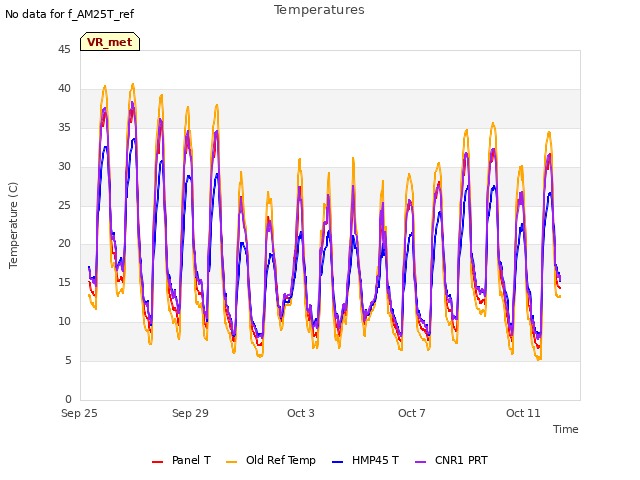The height and width of the screenshot is (480, 640).
Task: Click the Oct 7 x-axis tick label
Action: click(x=412, y=413)
